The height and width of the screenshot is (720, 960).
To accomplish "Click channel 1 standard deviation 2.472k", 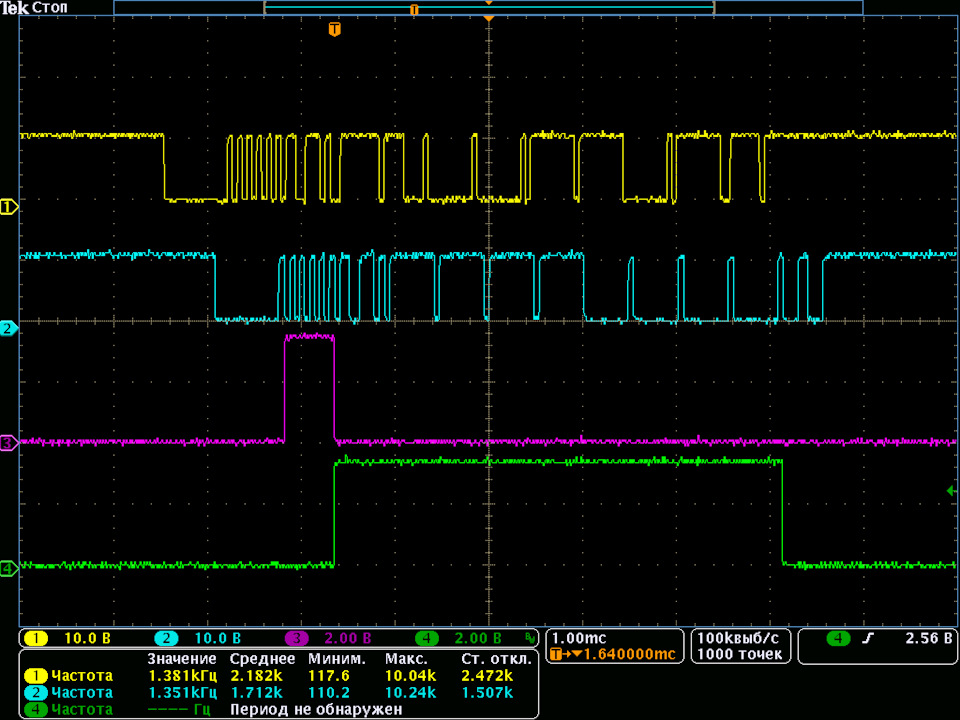I will tap(487, 675).
